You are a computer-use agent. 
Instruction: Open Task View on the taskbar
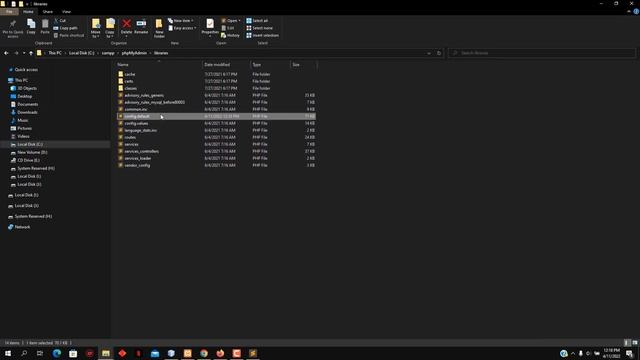tap(40, 353)
